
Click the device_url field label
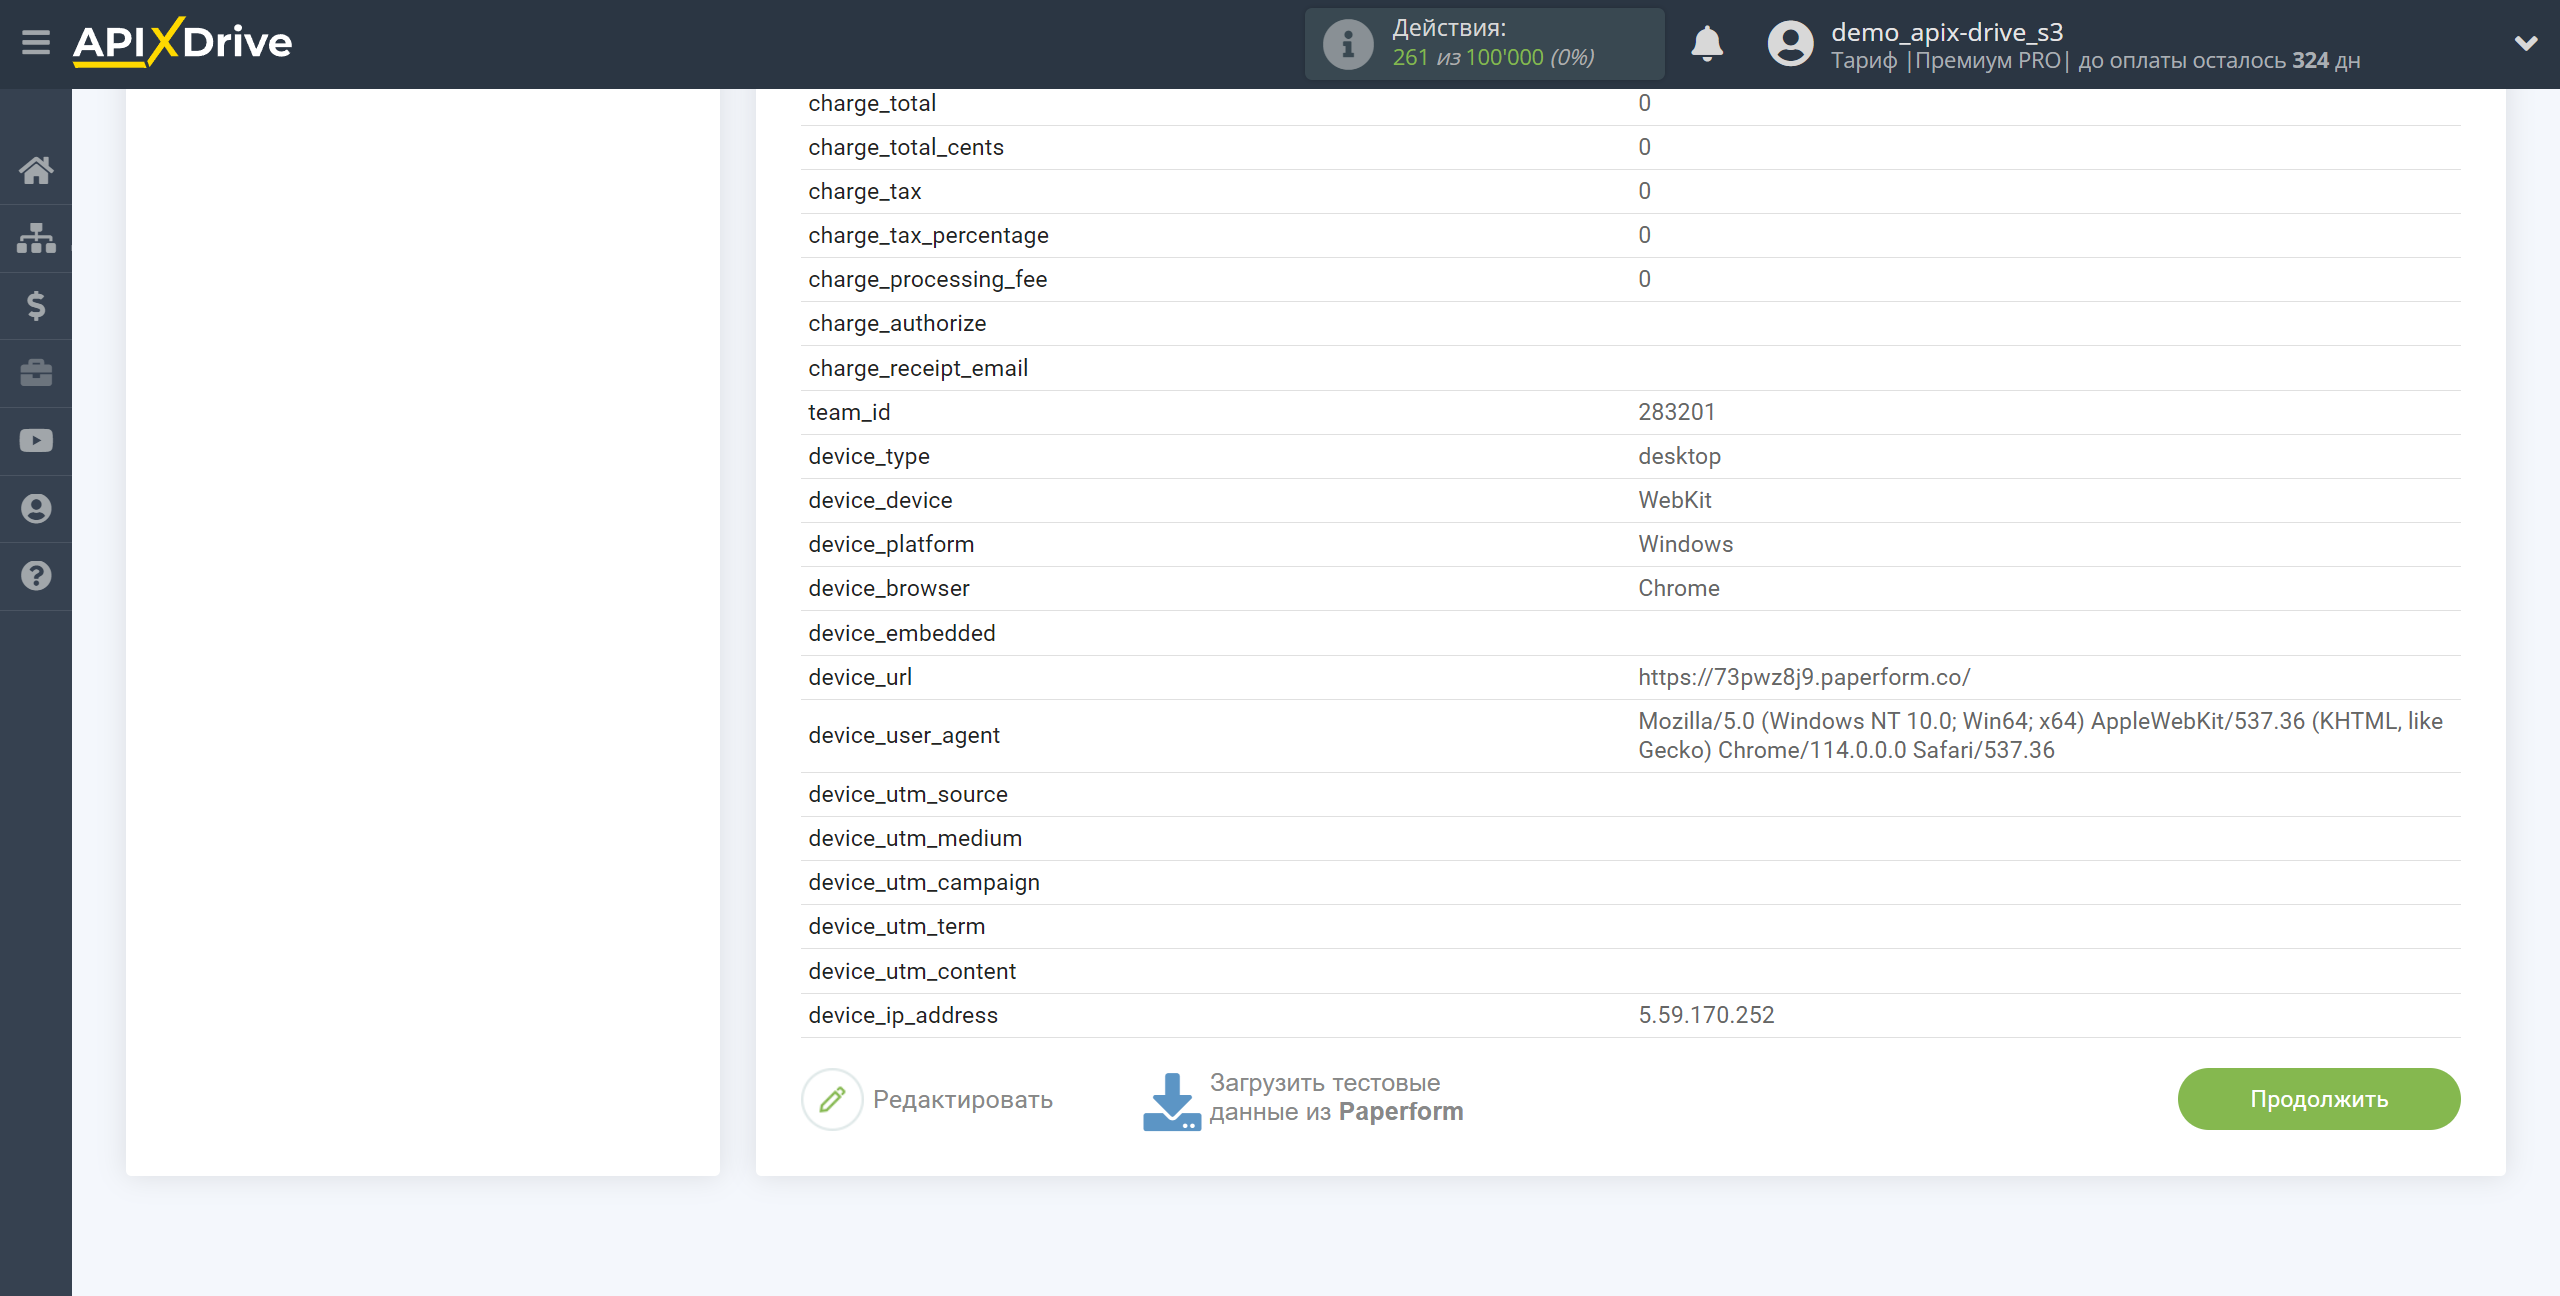pyautogui.click(x=860, y=677)
